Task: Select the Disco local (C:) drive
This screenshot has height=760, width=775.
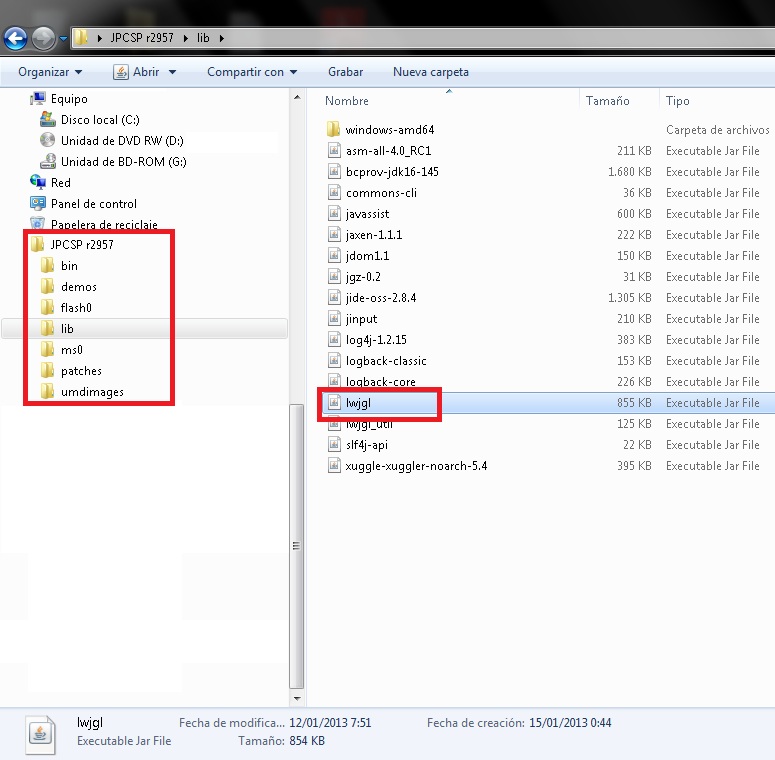Action: point(99,120)
